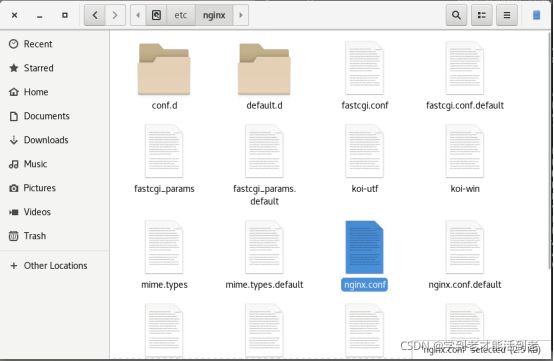This screenshot has width=554, height=361.
Task: Click the highlighted nginx.conf file icon
Action: point(365,247)
